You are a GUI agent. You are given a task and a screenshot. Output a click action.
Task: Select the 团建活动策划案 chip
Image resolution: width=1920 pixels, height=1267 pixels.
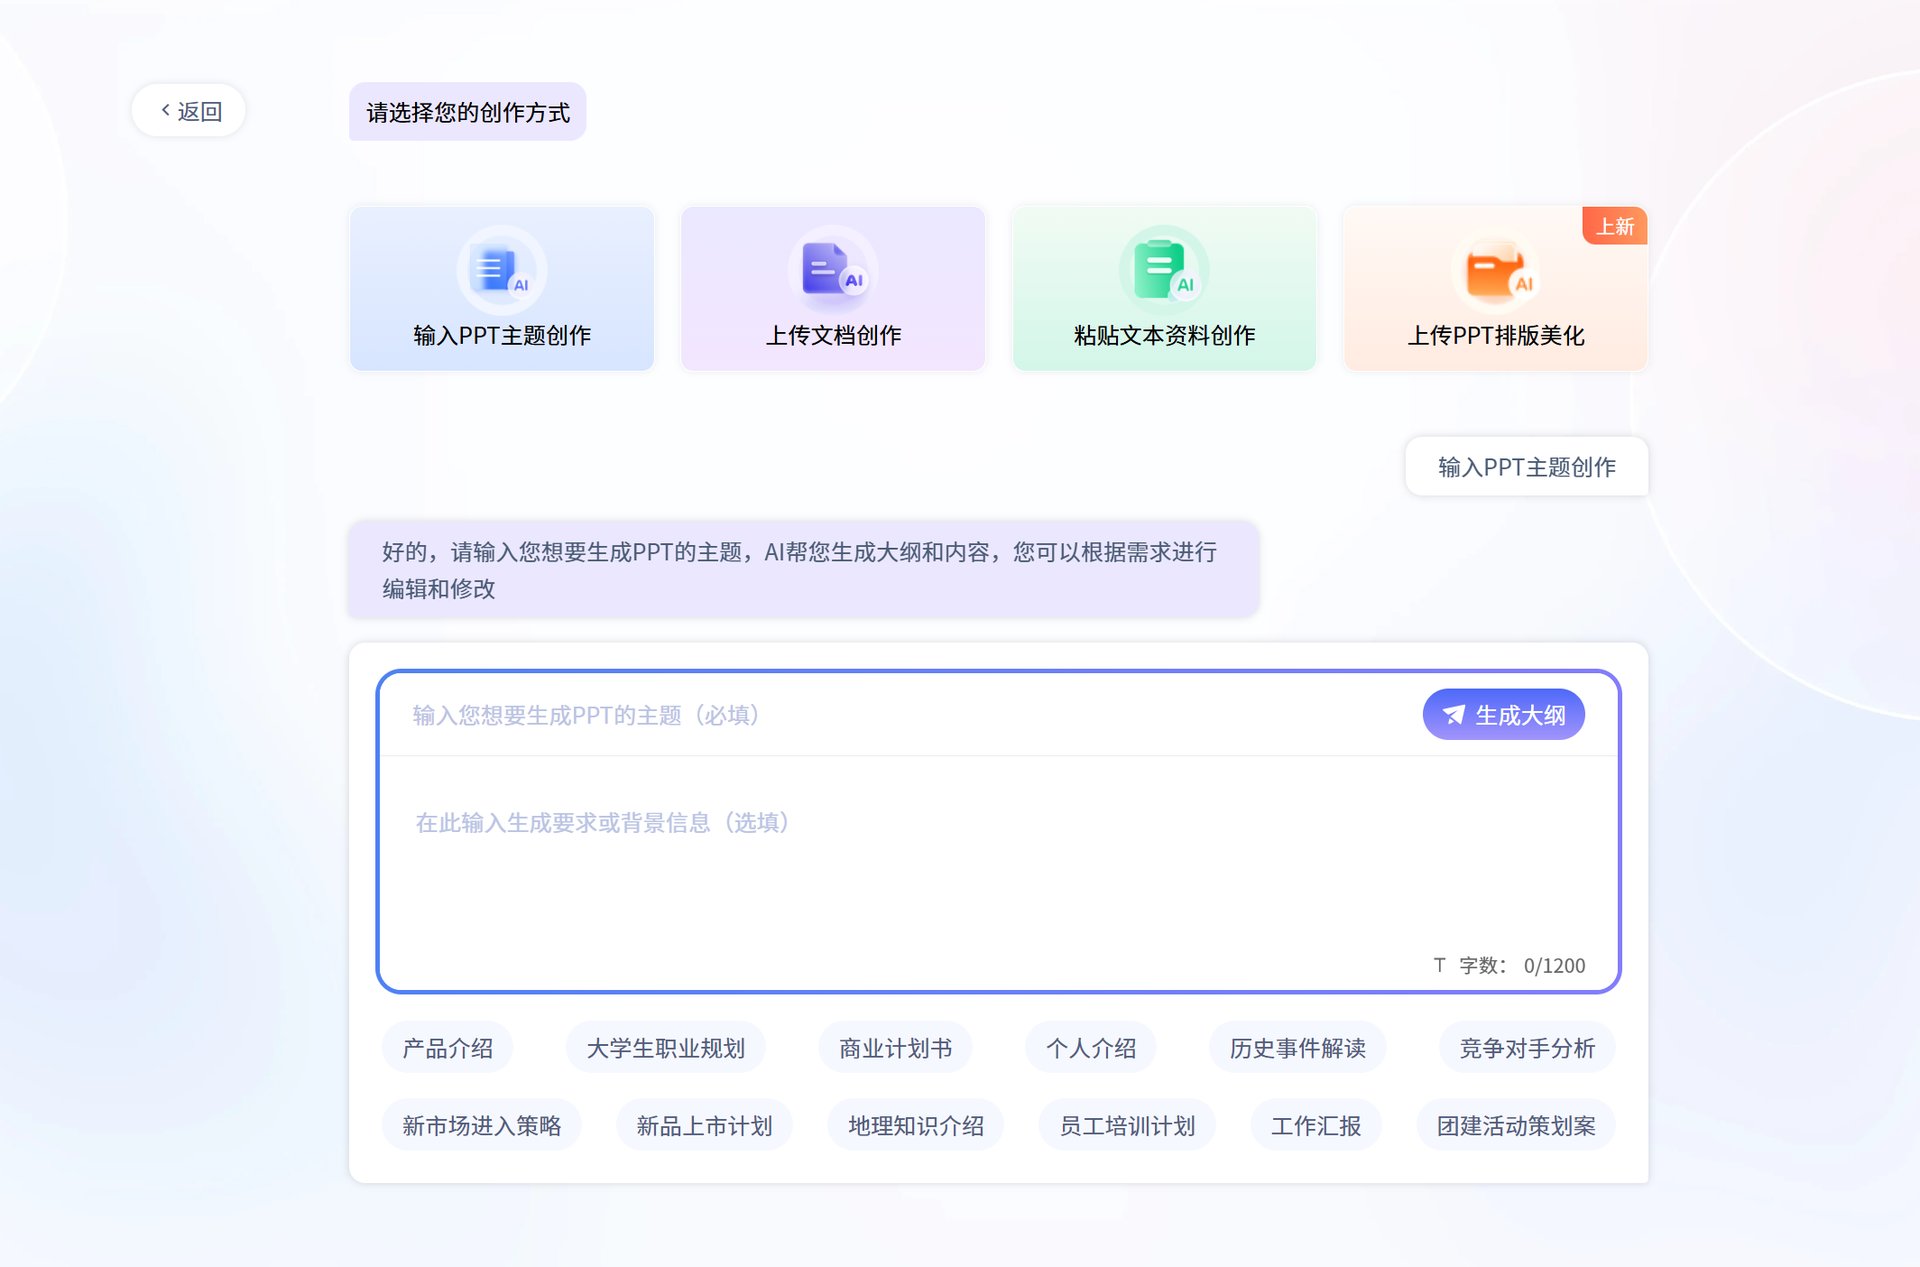[1516, 1126]
